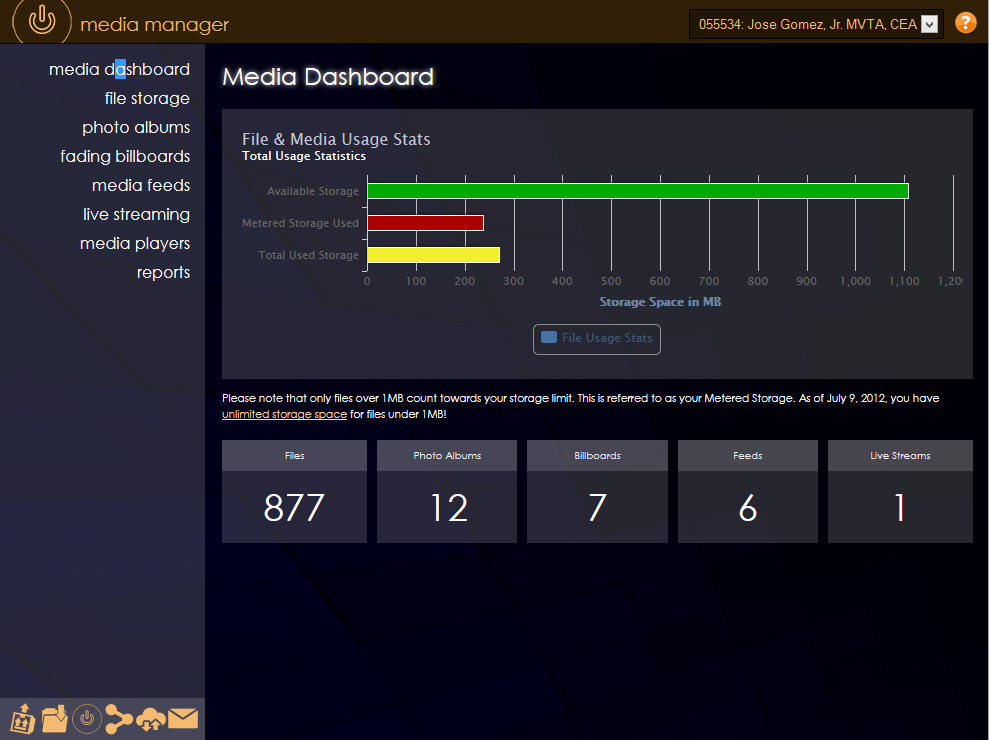Viewport: 990px width, 740px height.
Task: Go to media feeds
Action: 141,185
